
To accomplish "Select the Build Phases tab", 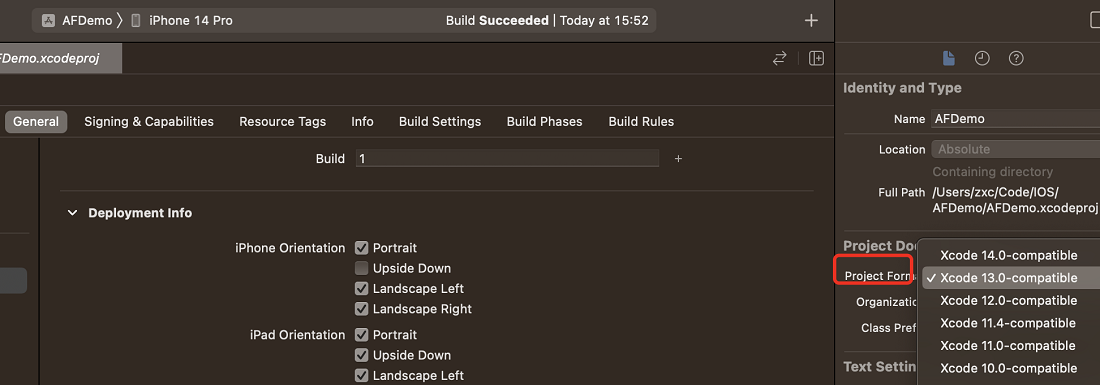I will coord(544,121).
